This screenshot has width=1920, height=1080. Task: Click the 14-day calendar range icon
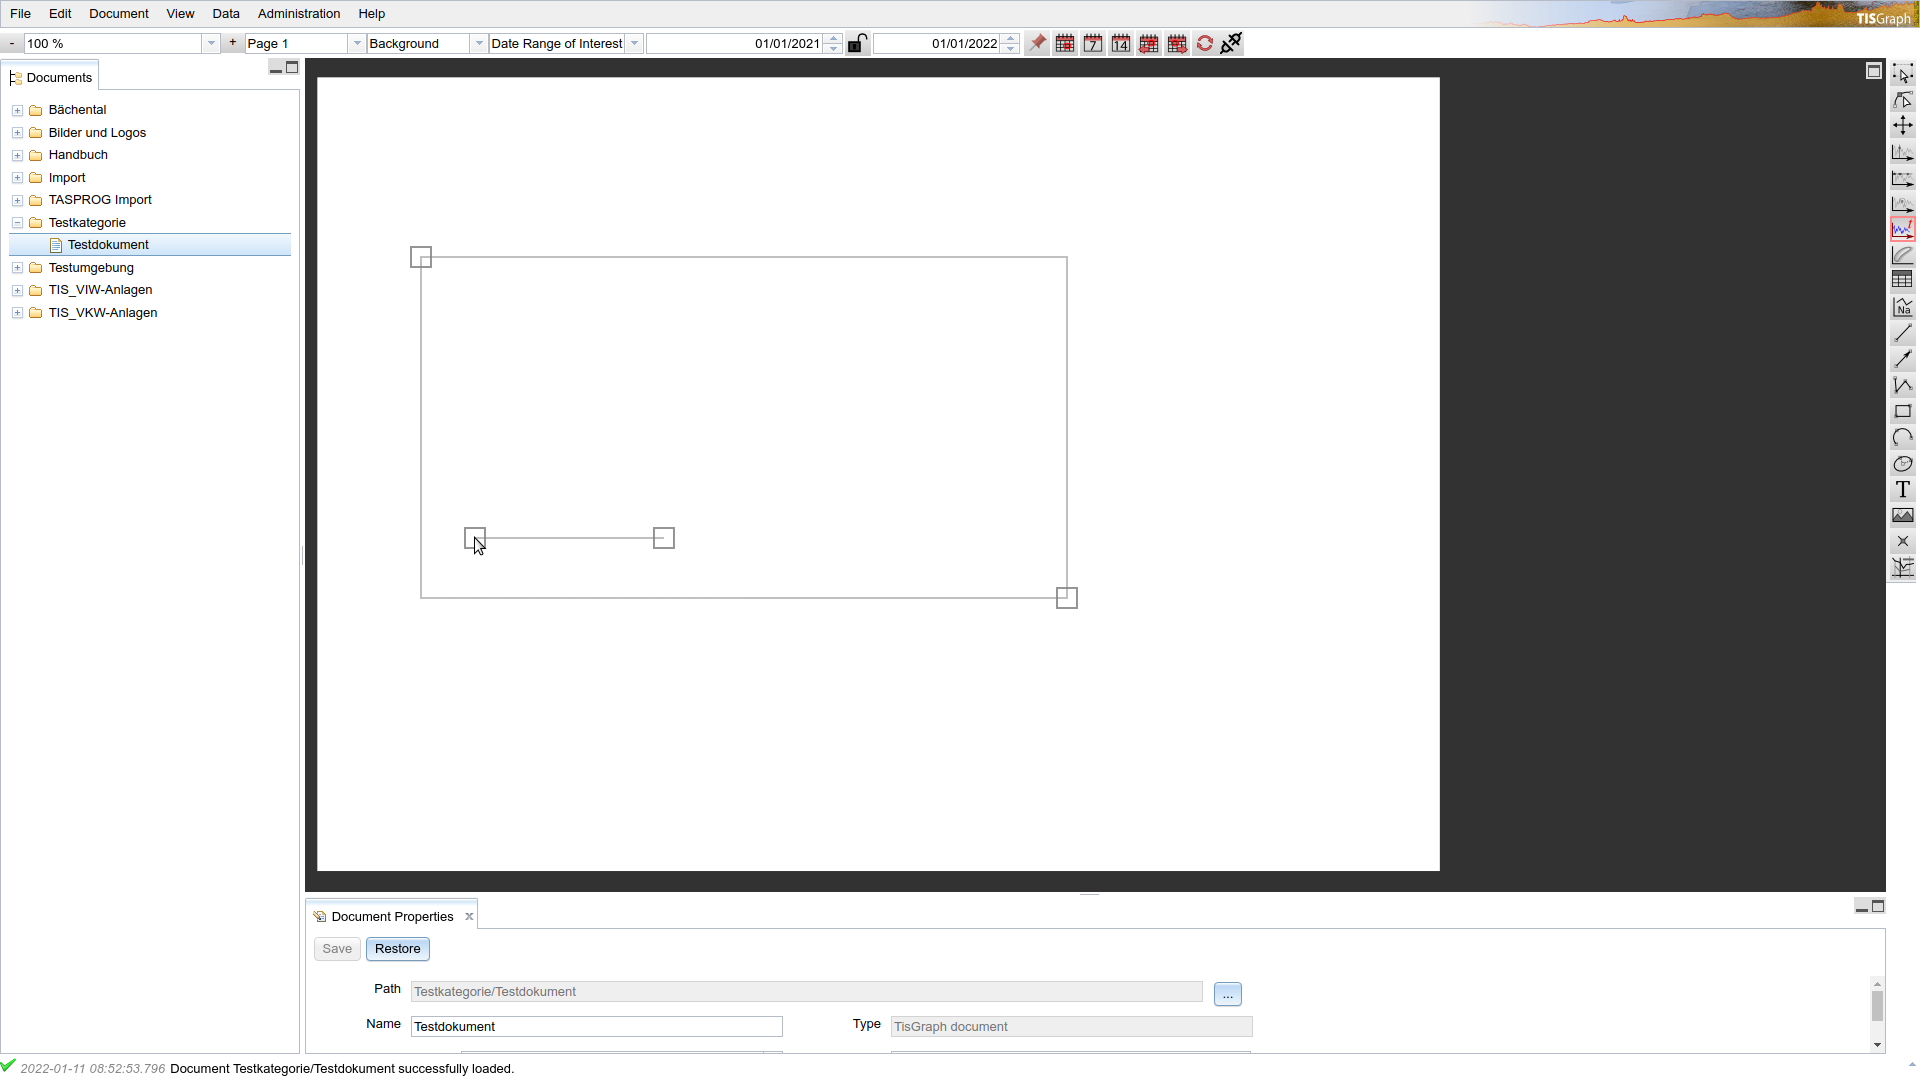coord(1121,44)
